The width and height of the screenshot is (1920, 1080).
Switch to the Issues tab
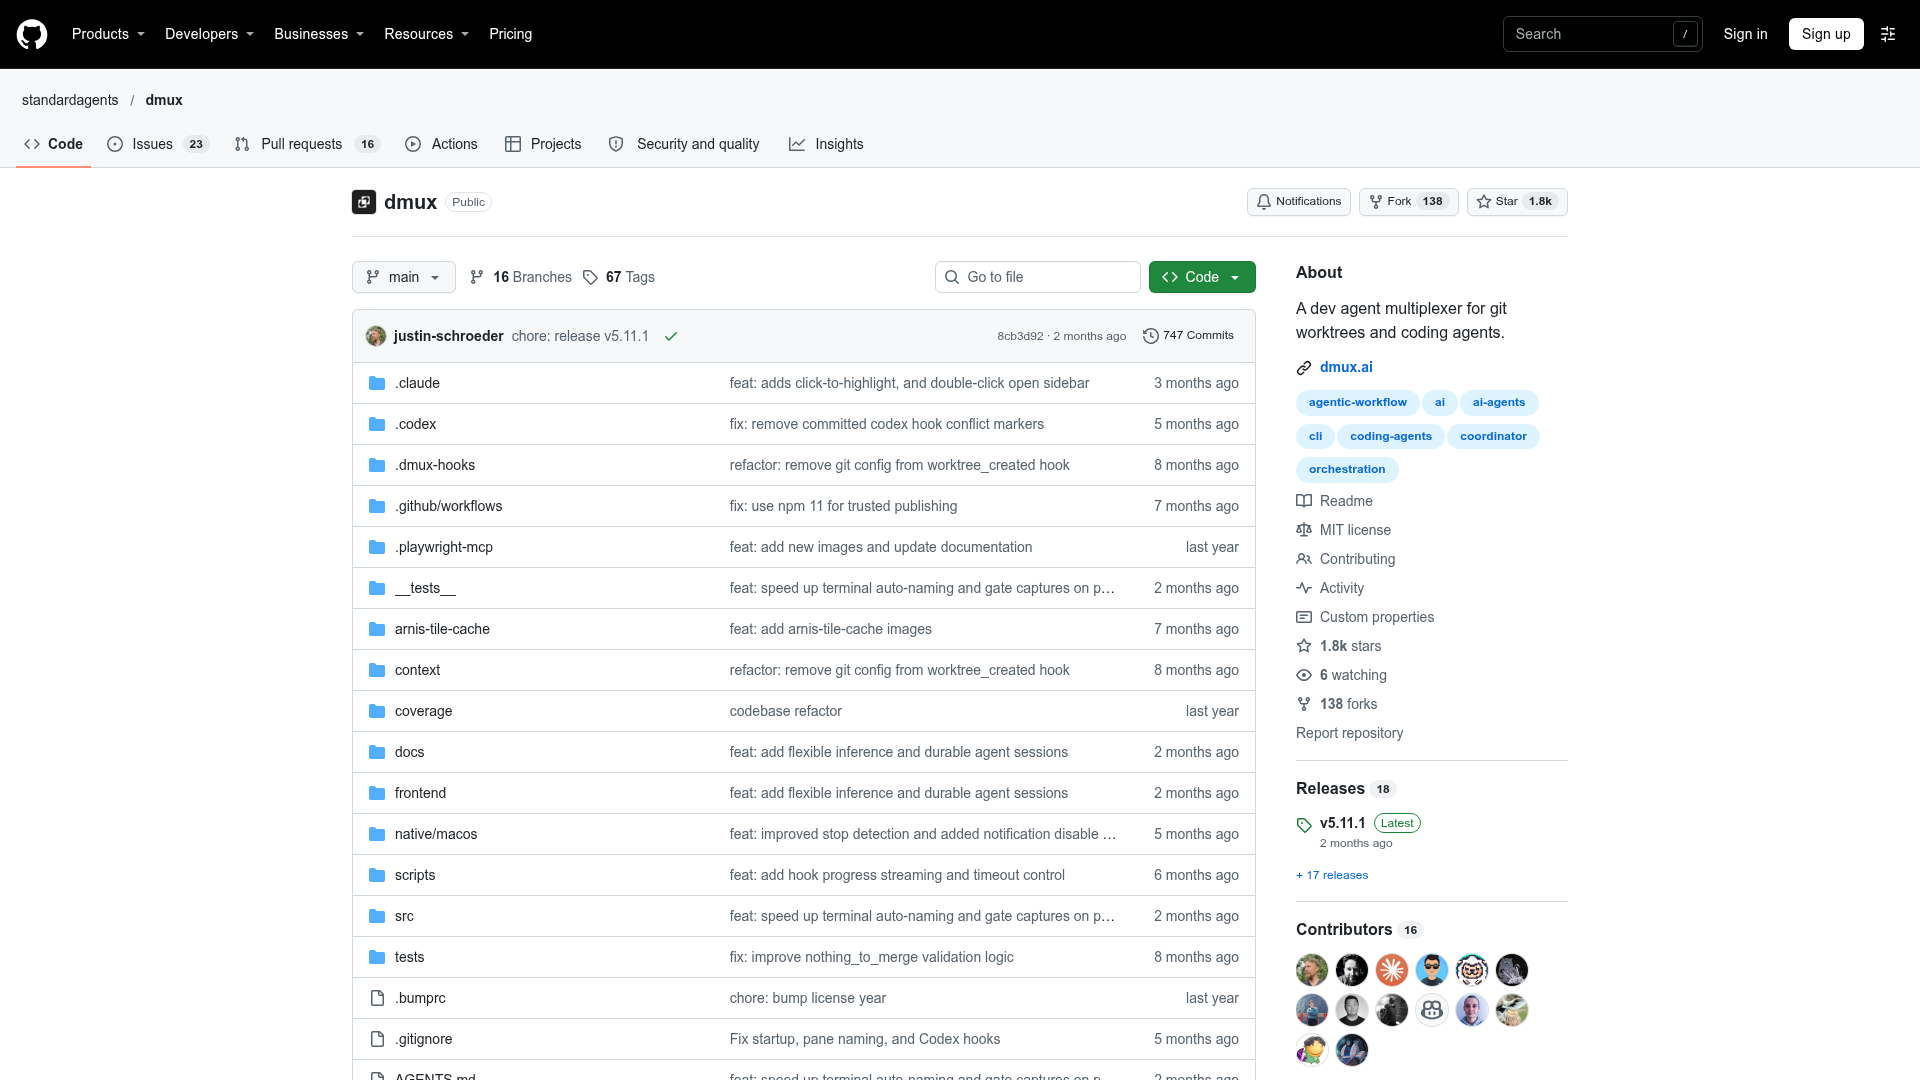click(158, 144)
